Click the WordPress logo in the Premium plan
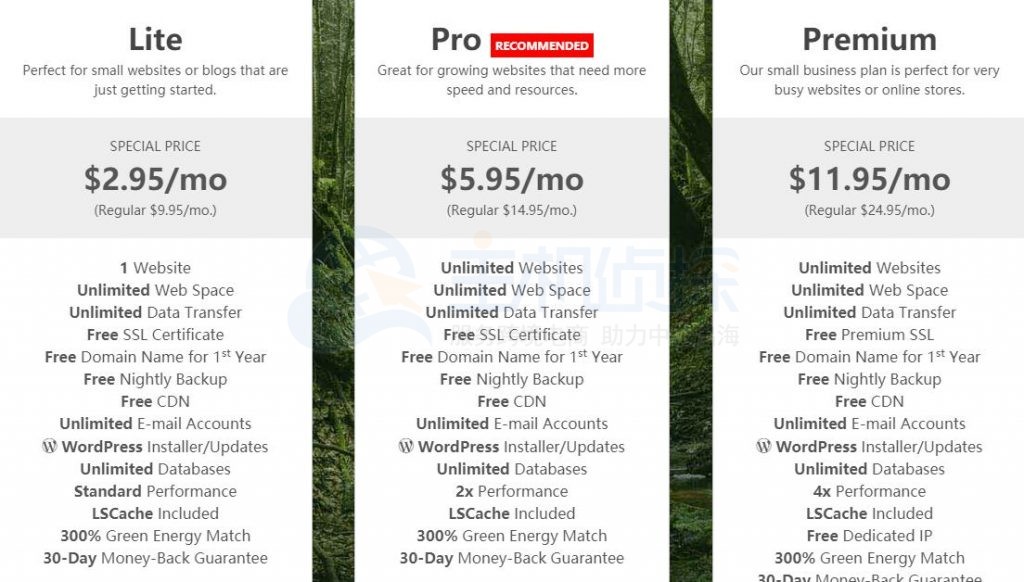This screenshot has width=1024, height=582. pyautogui.click(x=764, y=447)
